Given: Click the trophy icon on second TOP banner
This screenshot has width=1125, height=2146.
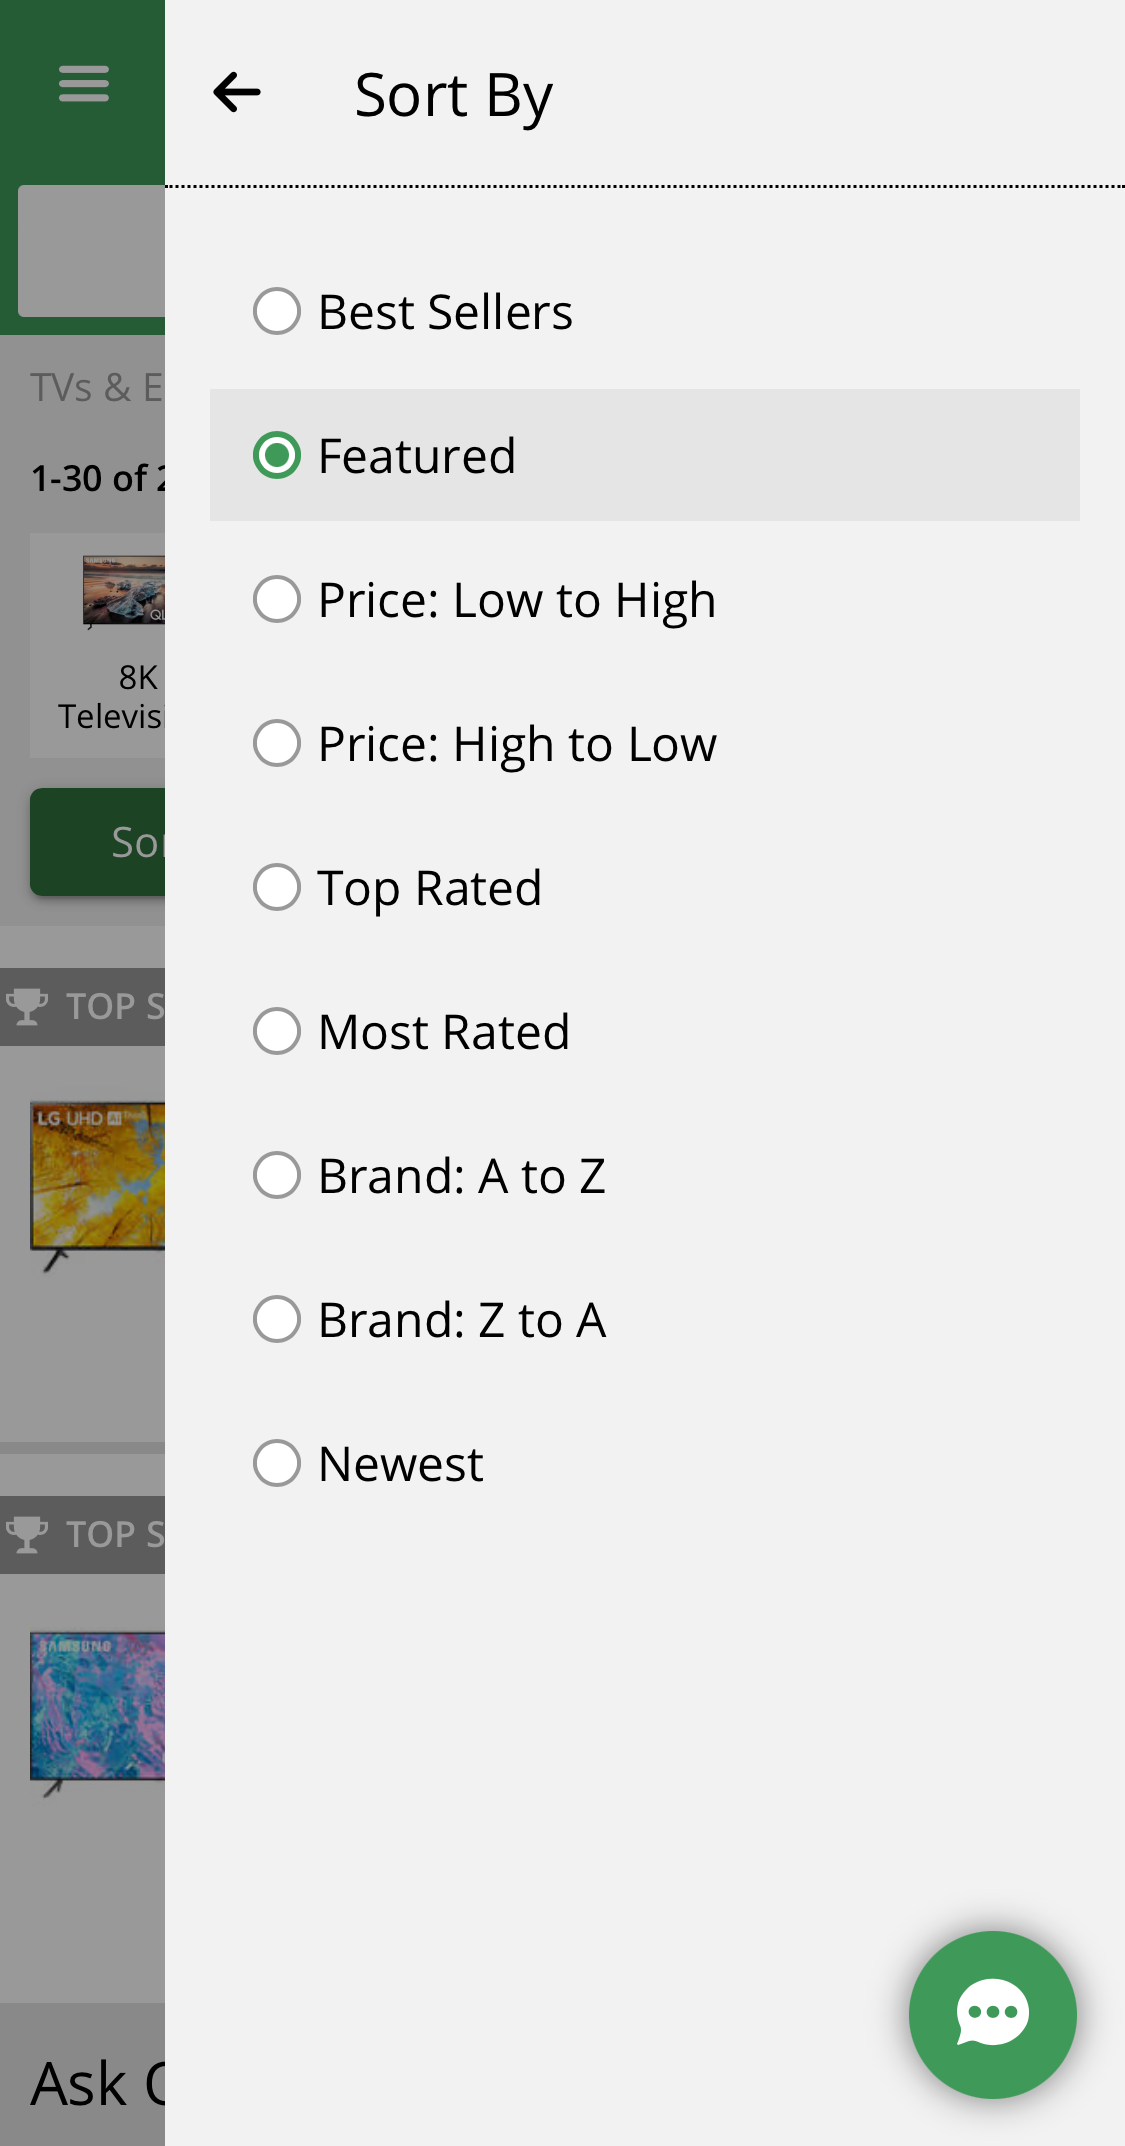Looking at the screenshot, I should coord(28,1535).
